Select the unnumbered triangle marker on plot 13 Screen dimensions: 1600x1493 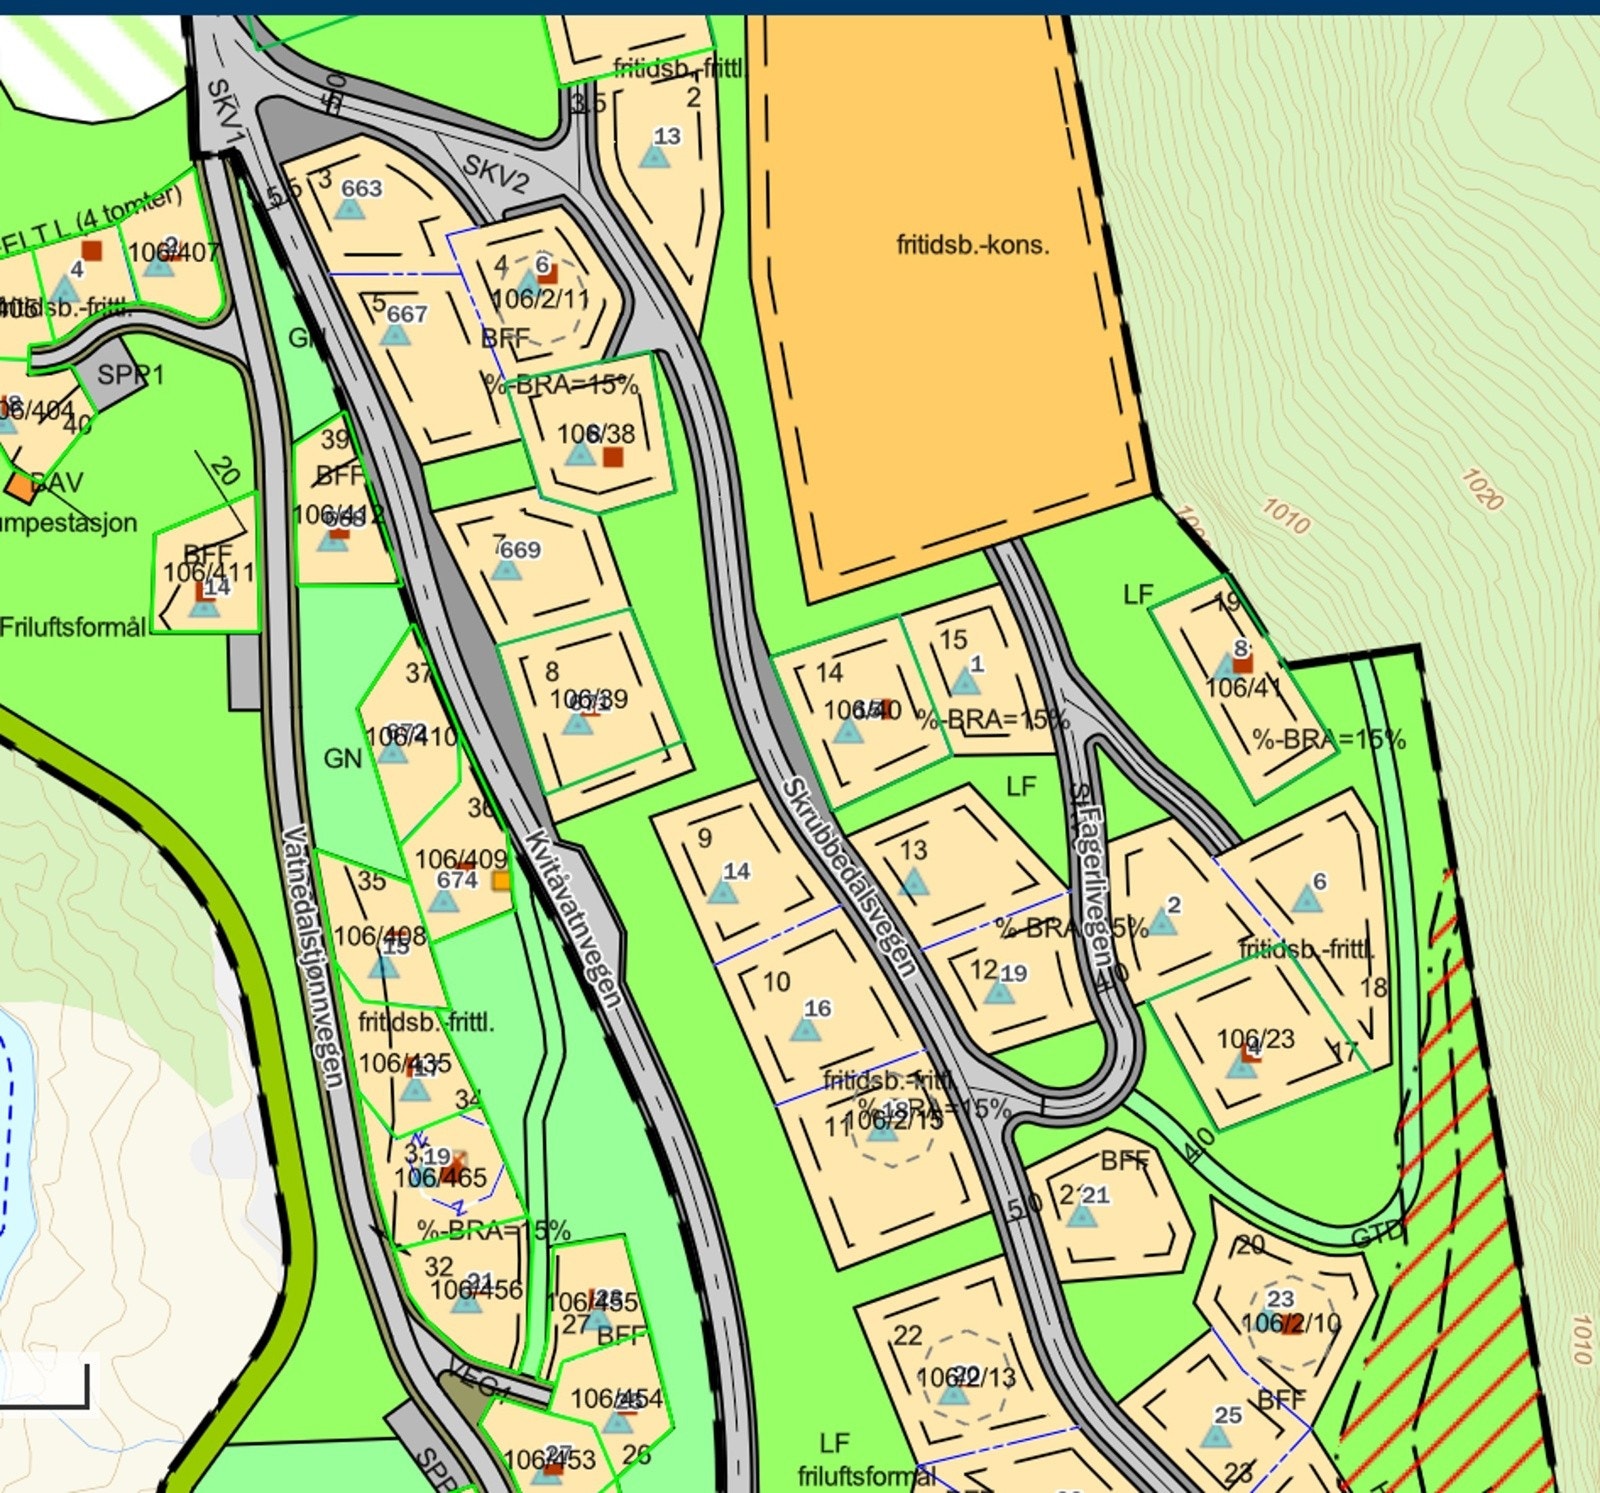click(x=913, y=883)
